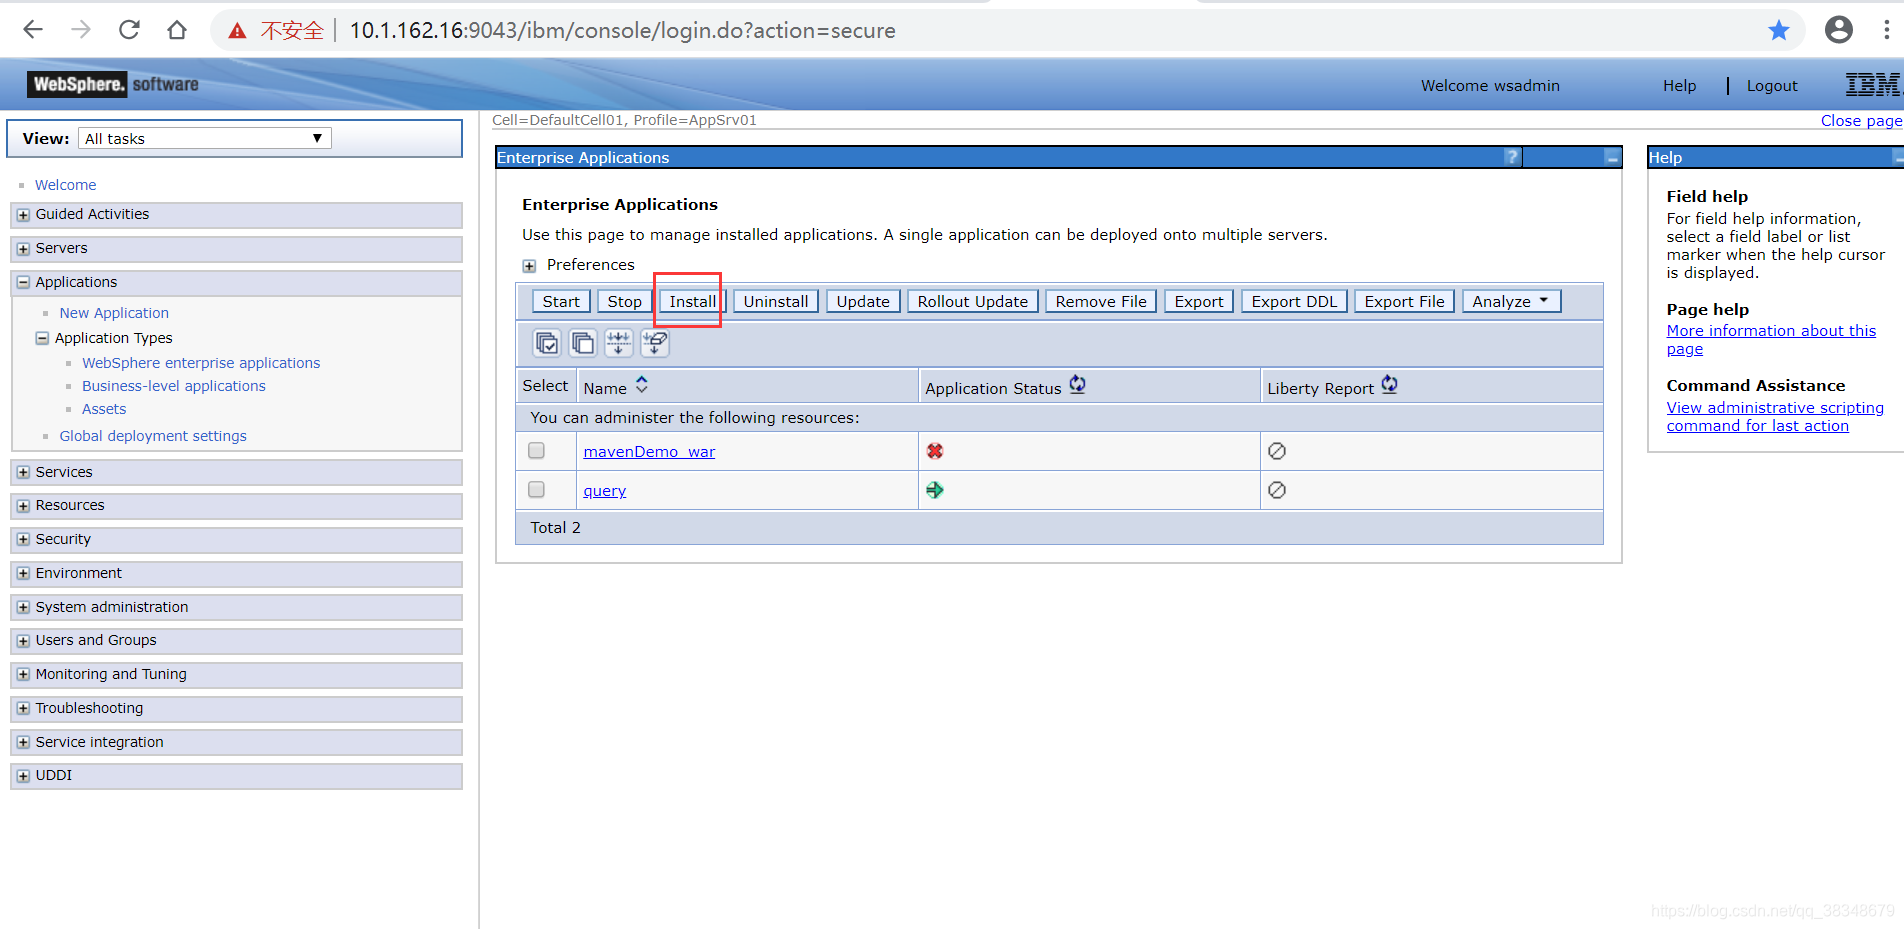
Task: Click the green started status icon of query
Action: click(935, 490)
